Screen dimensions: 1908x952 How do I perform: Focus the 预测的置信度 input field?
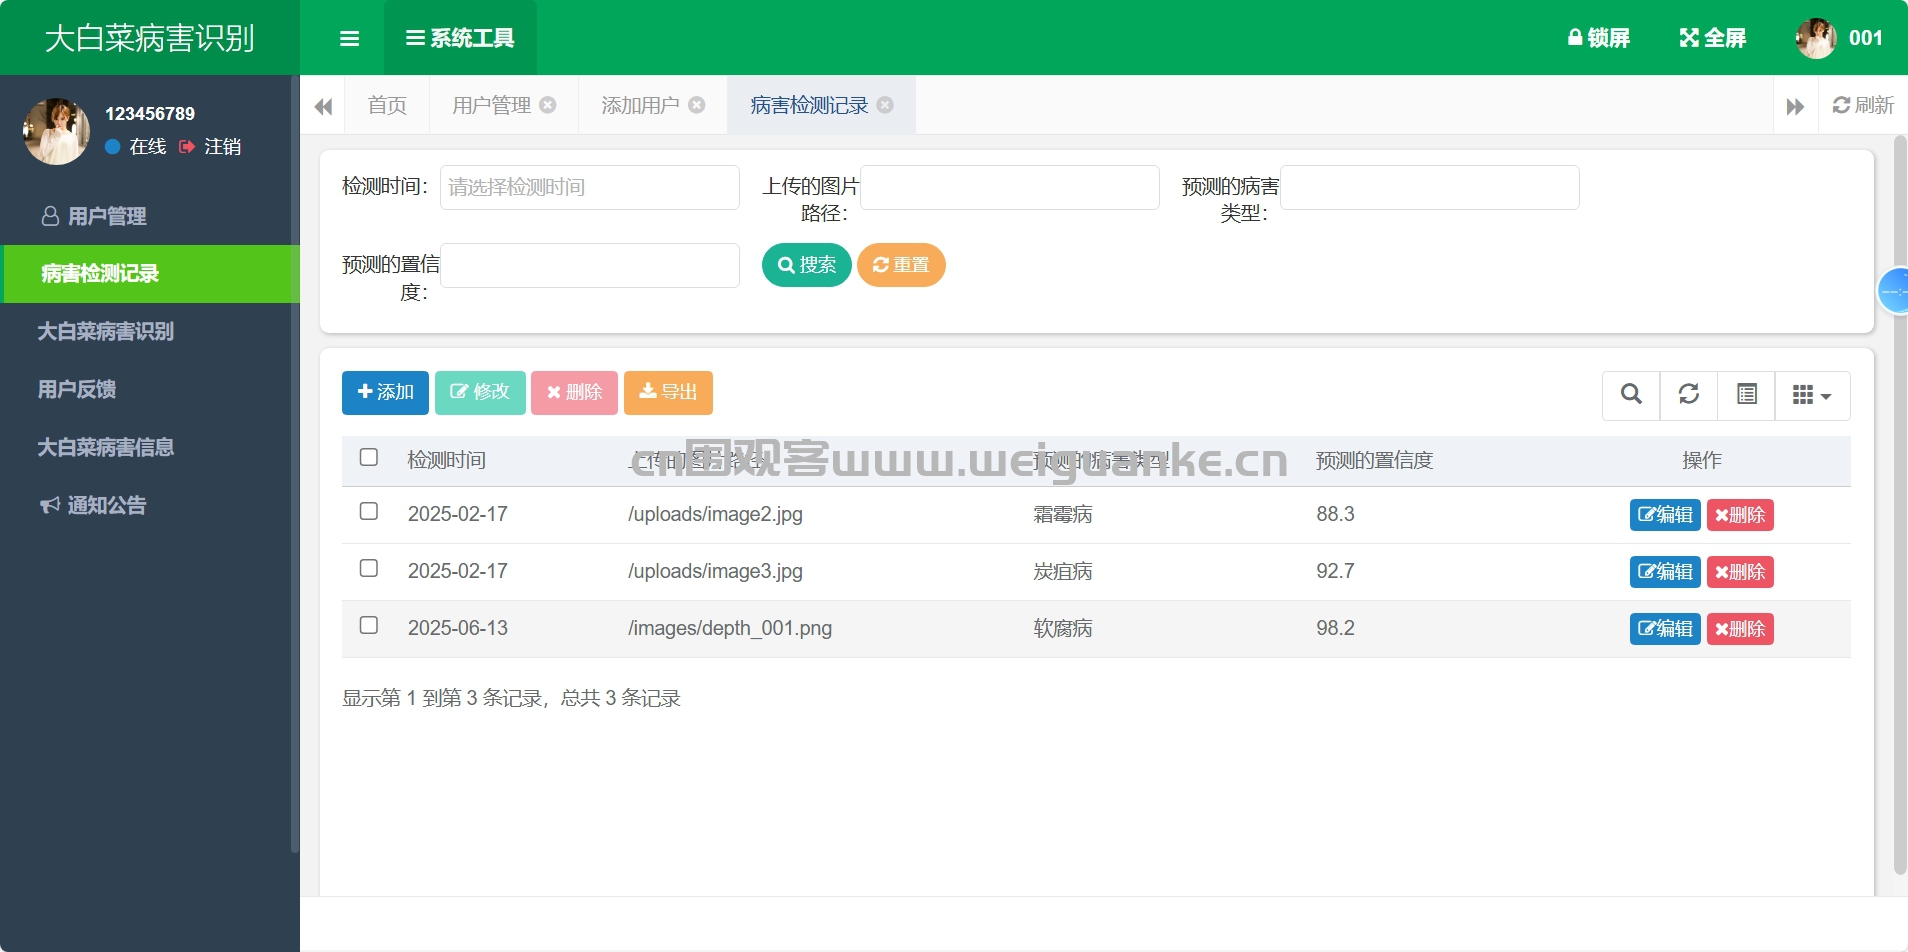click(x=590, y=265)
